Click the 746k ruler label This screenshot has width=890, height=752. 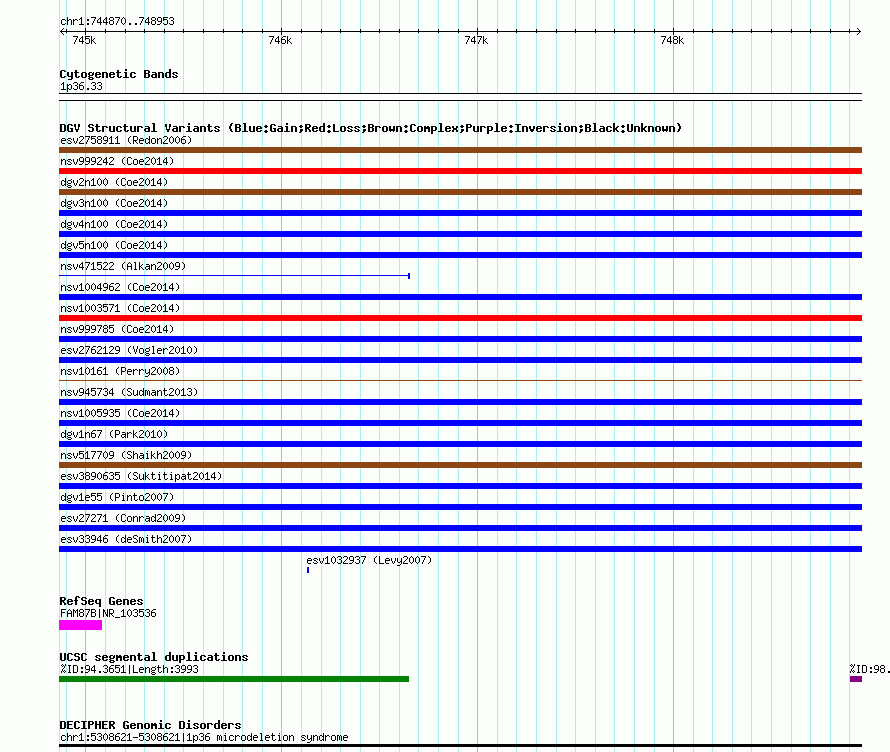pyautogui.click(x=280, y=40)
